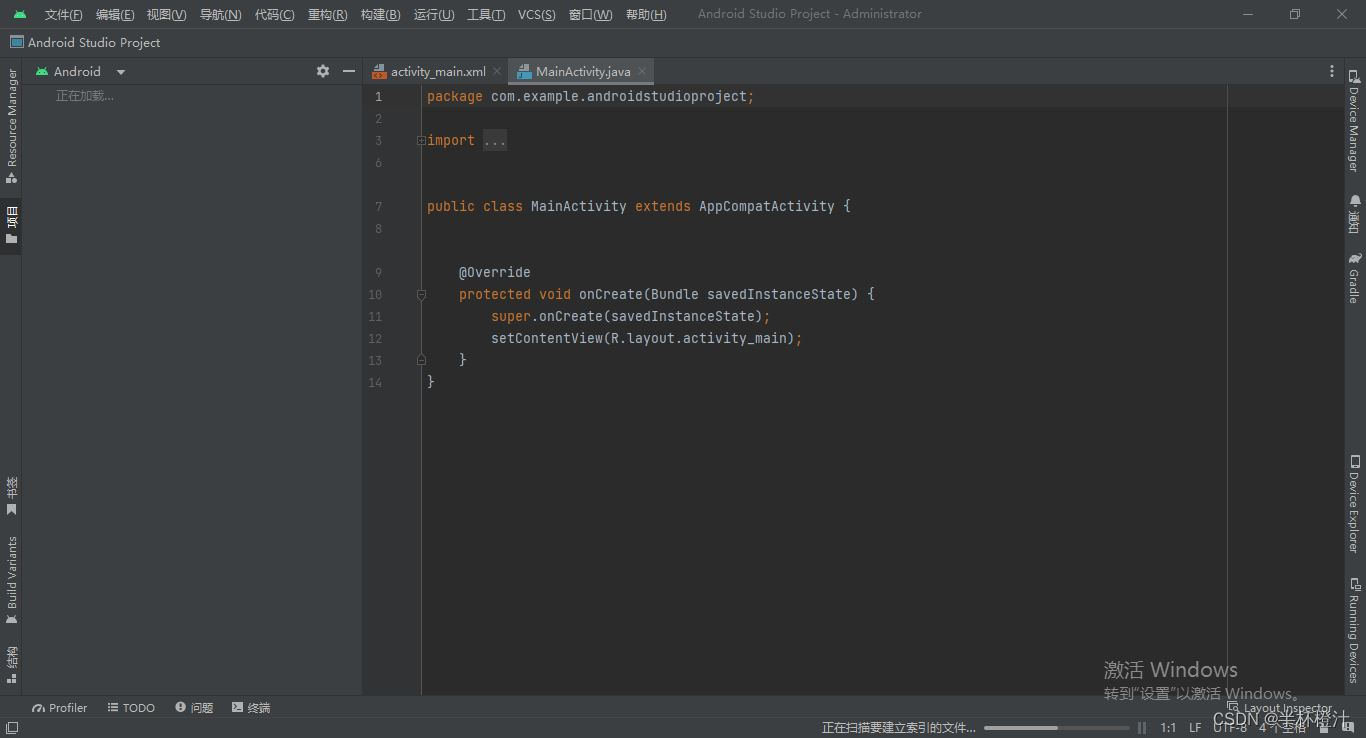Open the VCS(S) menu

coord(536,14)
